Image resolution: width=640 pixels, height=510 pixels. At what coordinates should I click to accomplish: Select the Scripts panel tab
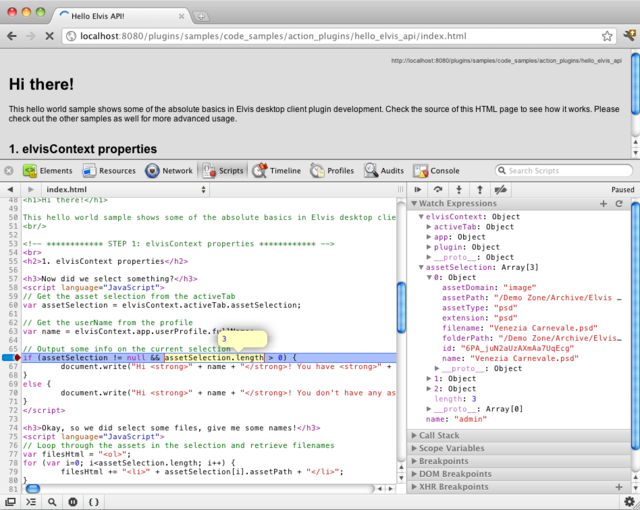[223, 171]
